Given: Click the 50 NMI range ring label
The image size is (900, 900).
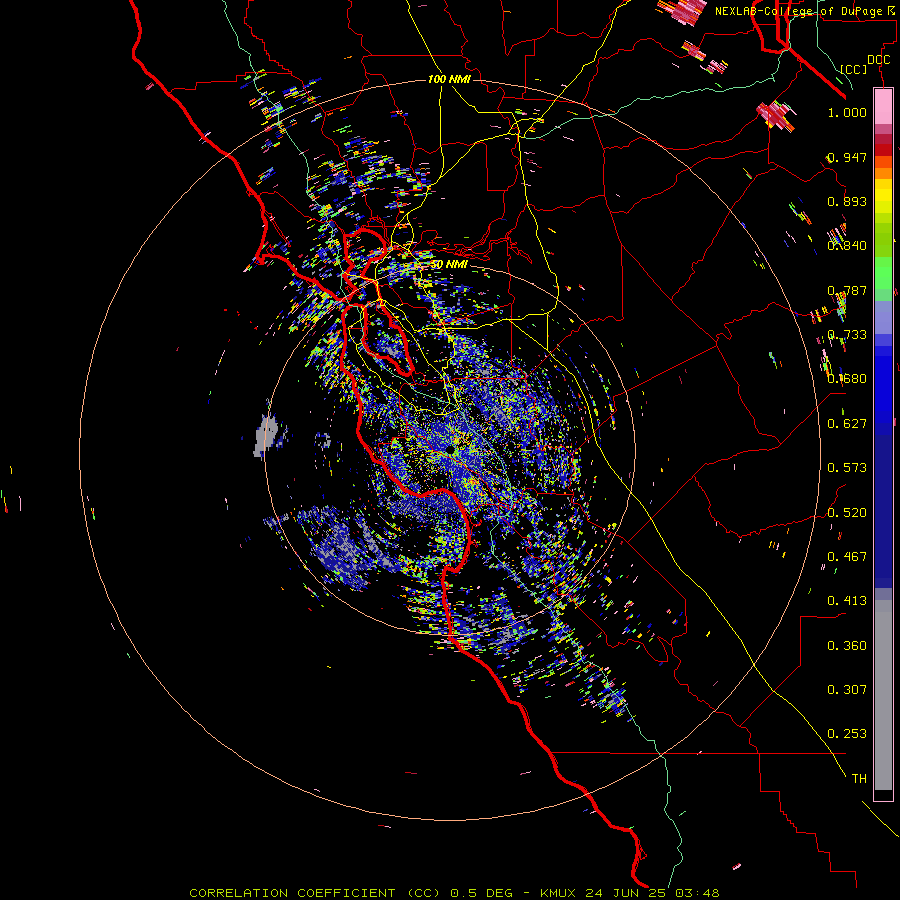Looking at the screenshot, I should tap(449, 265).
